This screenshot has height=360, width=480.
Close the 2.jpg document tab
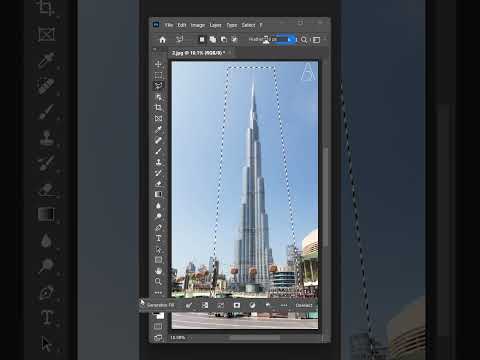230,53
